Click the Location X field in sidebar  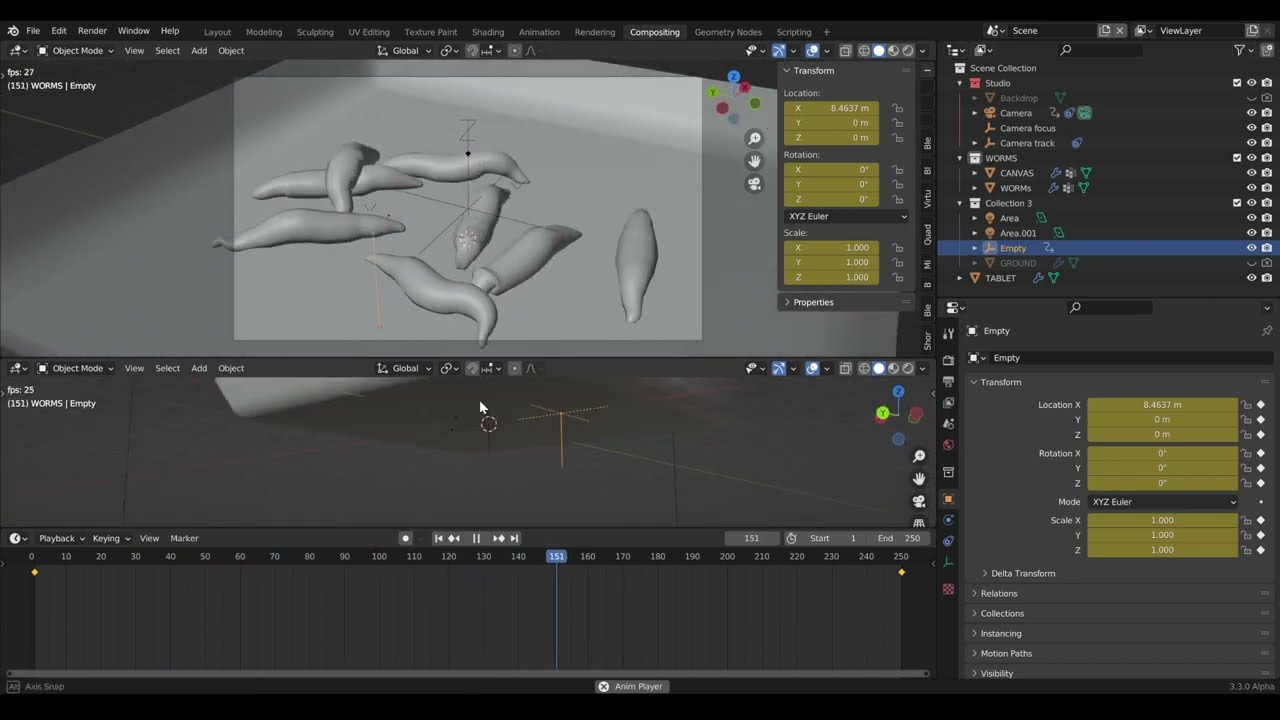pos(831,108)
